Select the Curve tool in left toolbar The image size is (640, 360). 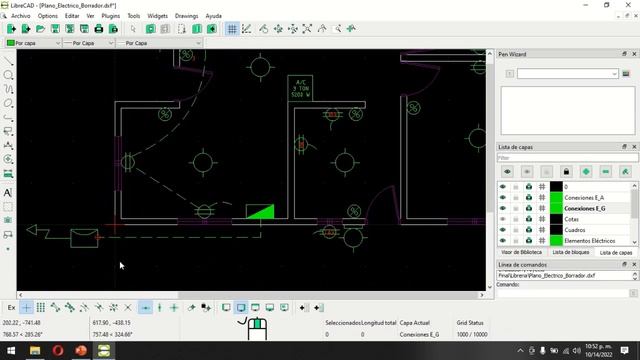point(8,89)
